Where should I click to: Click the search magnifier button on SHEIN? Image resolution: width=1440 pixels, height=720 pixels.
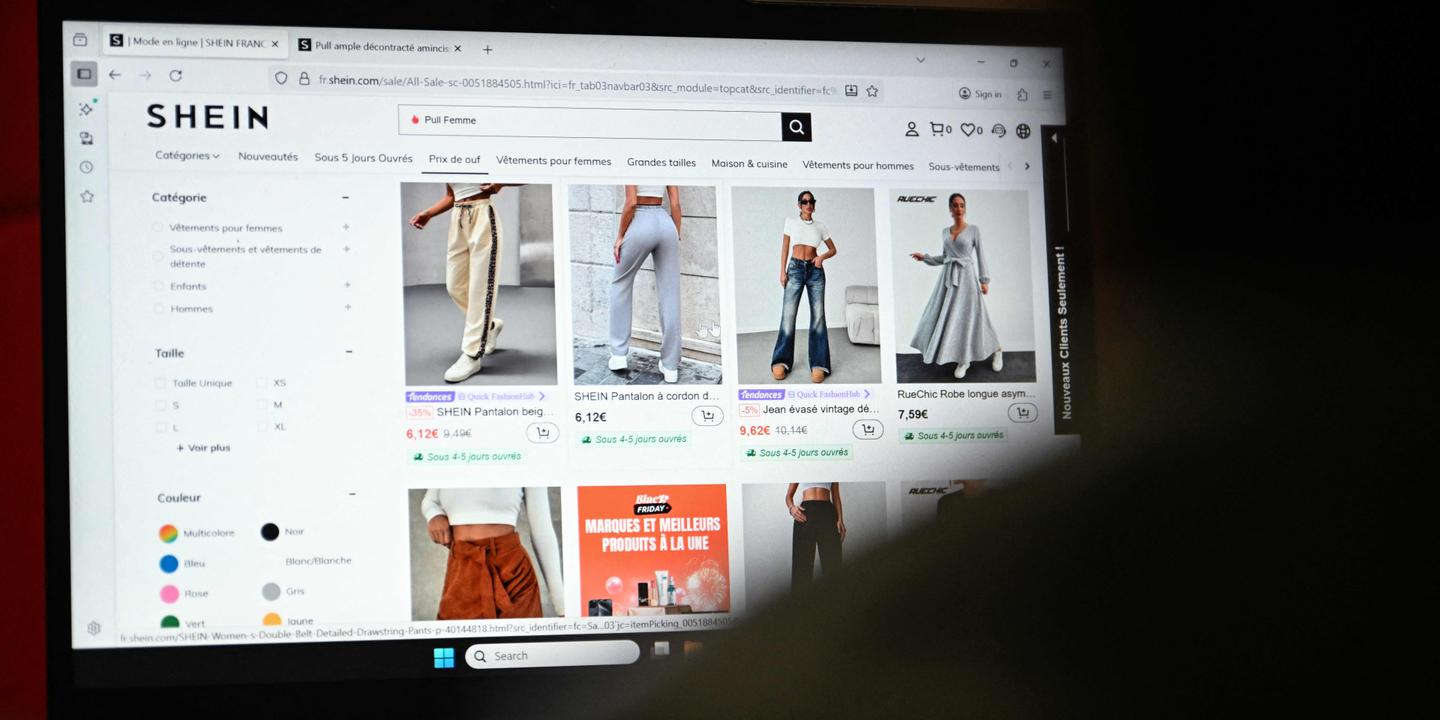[x=796, y=127]
